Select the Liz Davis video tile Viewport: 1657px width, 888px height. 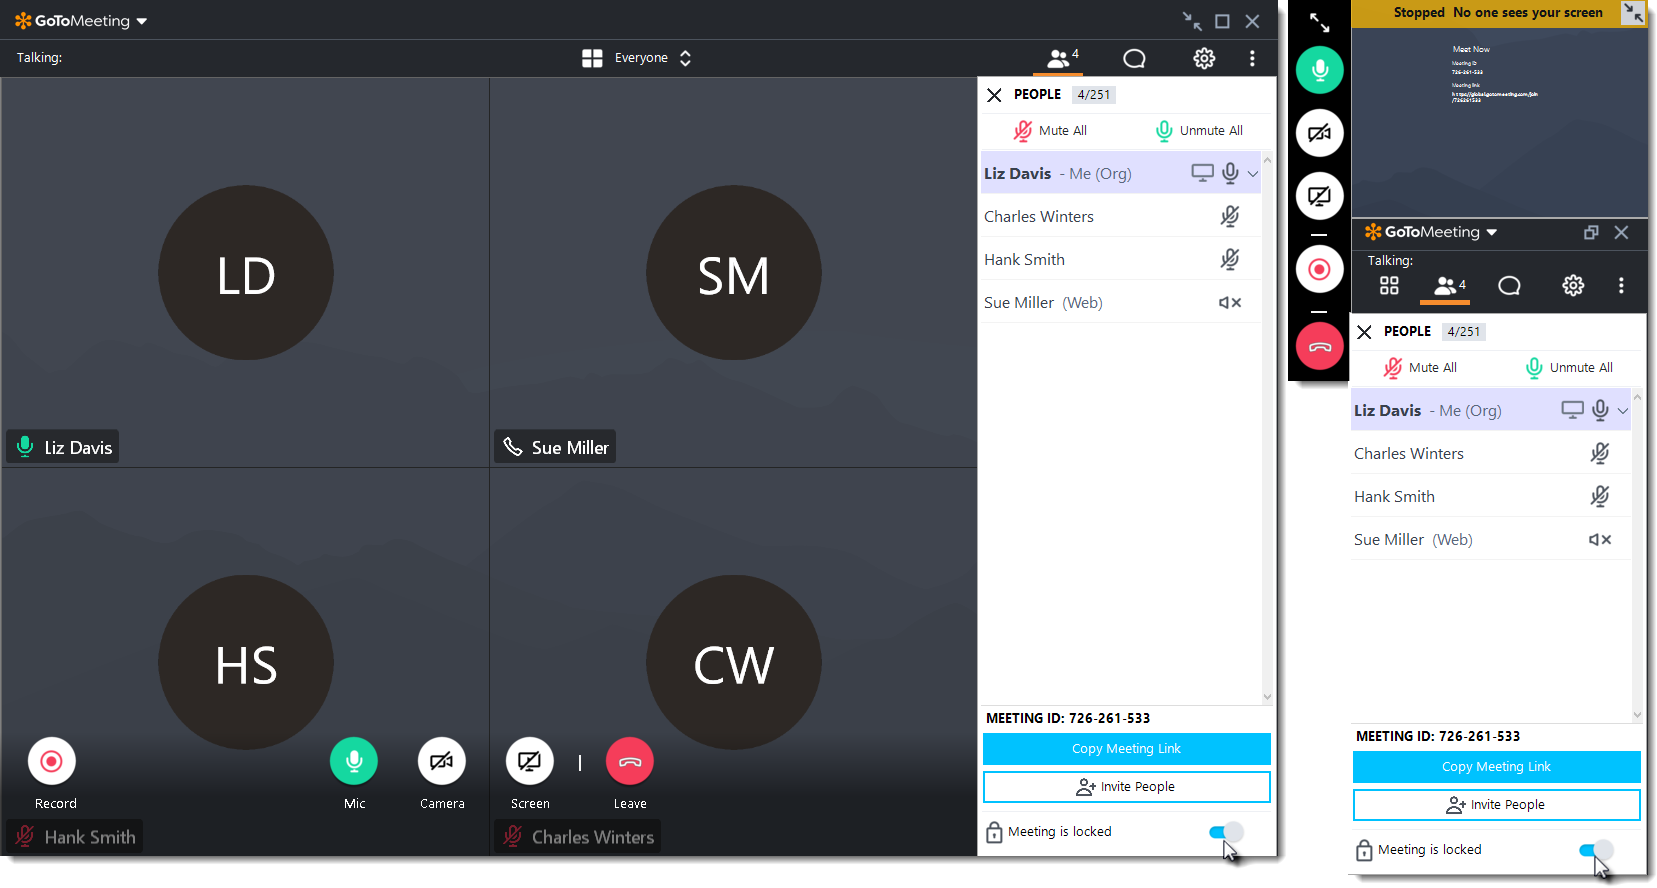click(245, 272)
